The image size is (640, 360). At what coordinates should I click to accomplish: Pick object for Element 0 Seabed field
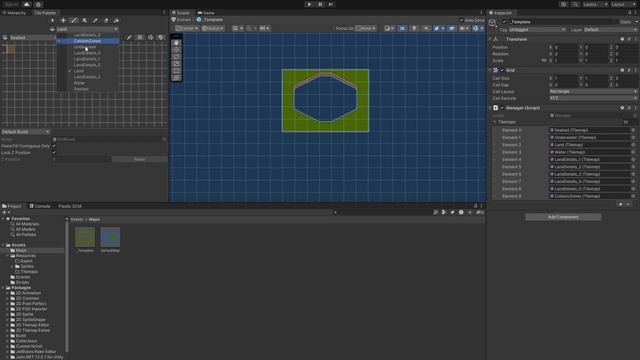click(x=633, y=130)
